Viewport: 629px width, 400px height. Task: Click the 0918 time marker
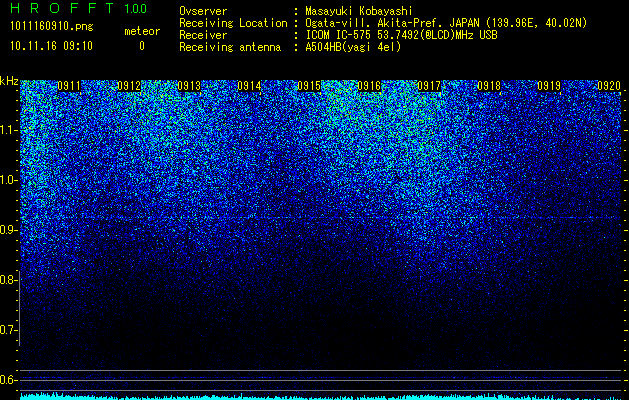[x=489, y=86]
